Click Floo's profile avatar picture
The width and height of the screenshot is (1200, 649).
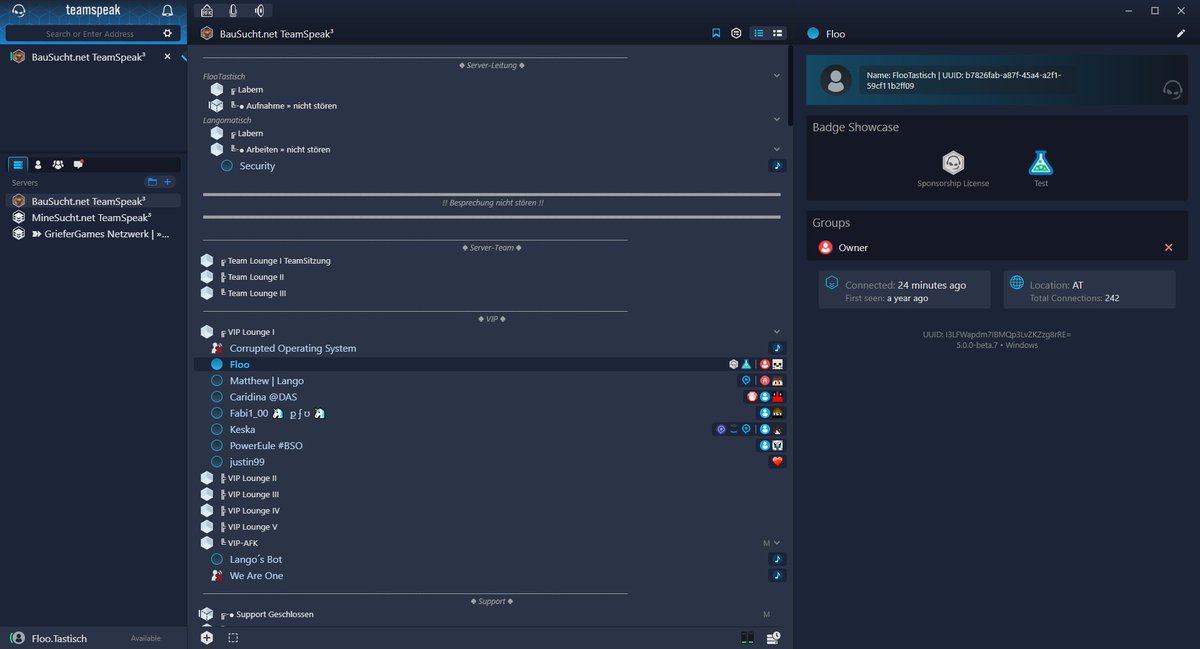point(835,80)
